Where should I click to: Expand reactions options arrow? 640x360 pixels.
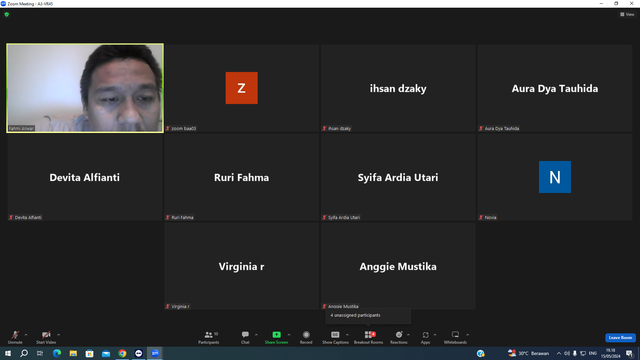409,335
